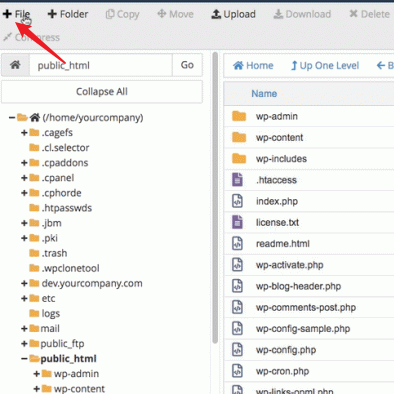The image size is (394, 394).
Task: Click wp-admin folder icon in file list
Action: pos(239,116)
